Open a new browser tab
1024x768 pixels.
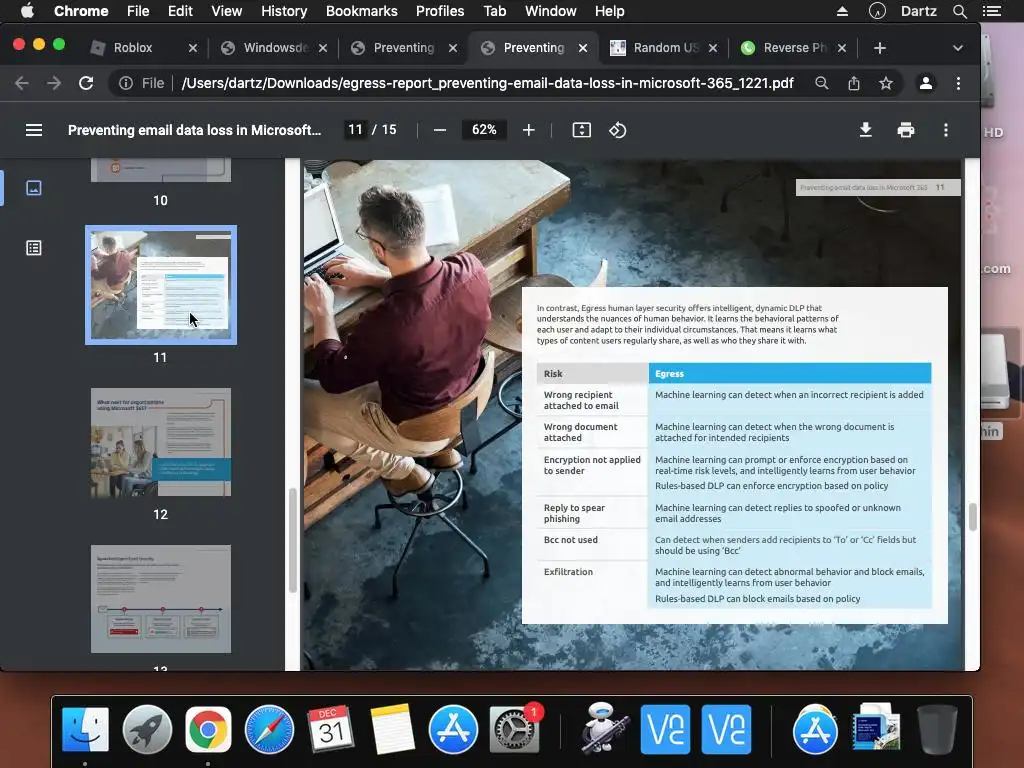click(x=880, y=48)
